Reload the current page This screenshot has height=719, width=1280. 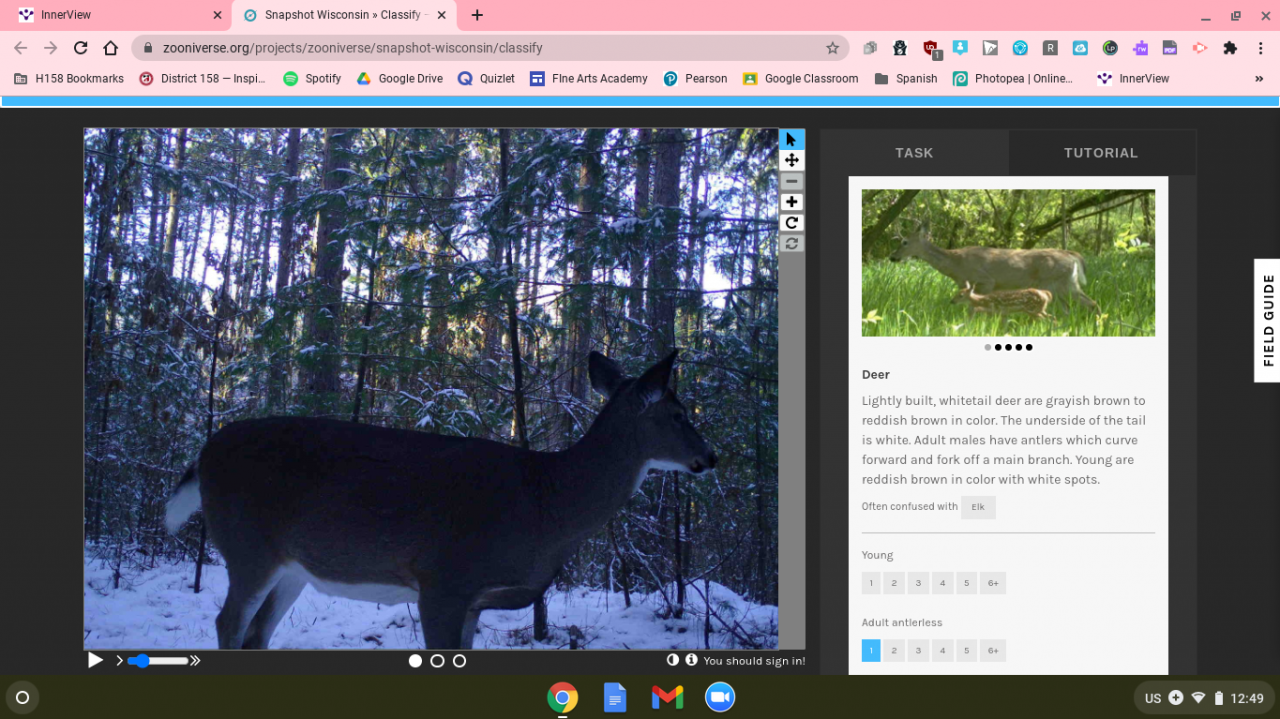click(x=81, y=47)
